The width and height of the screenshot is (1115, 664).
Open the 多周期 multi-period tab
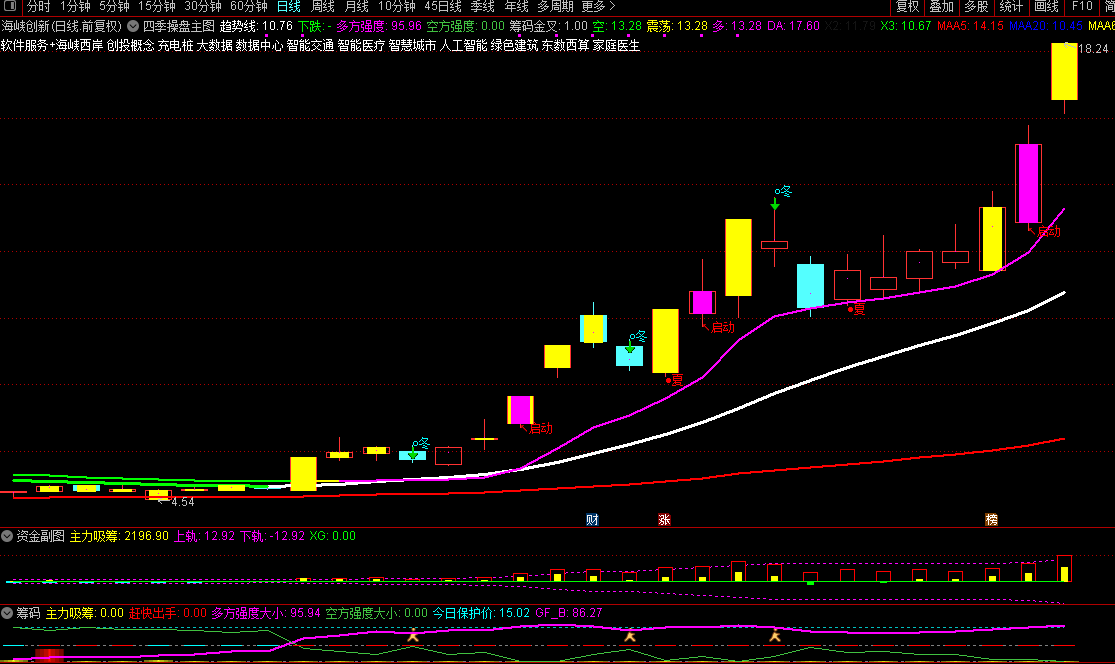click(555, 6)
